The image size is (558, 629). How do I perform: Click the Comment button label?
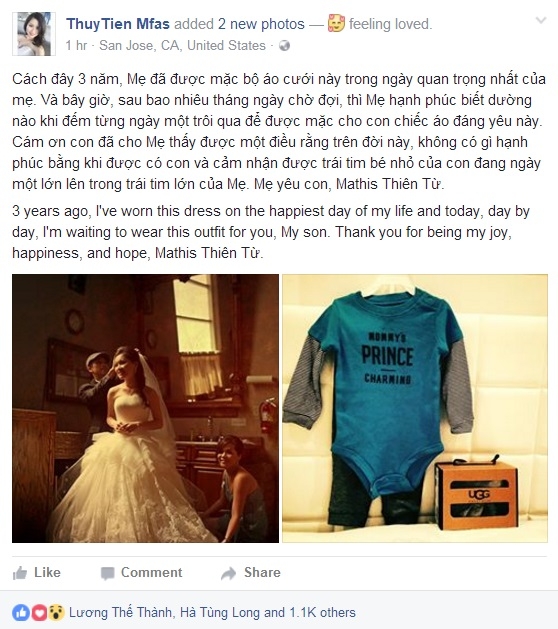[x=152, y=572]
